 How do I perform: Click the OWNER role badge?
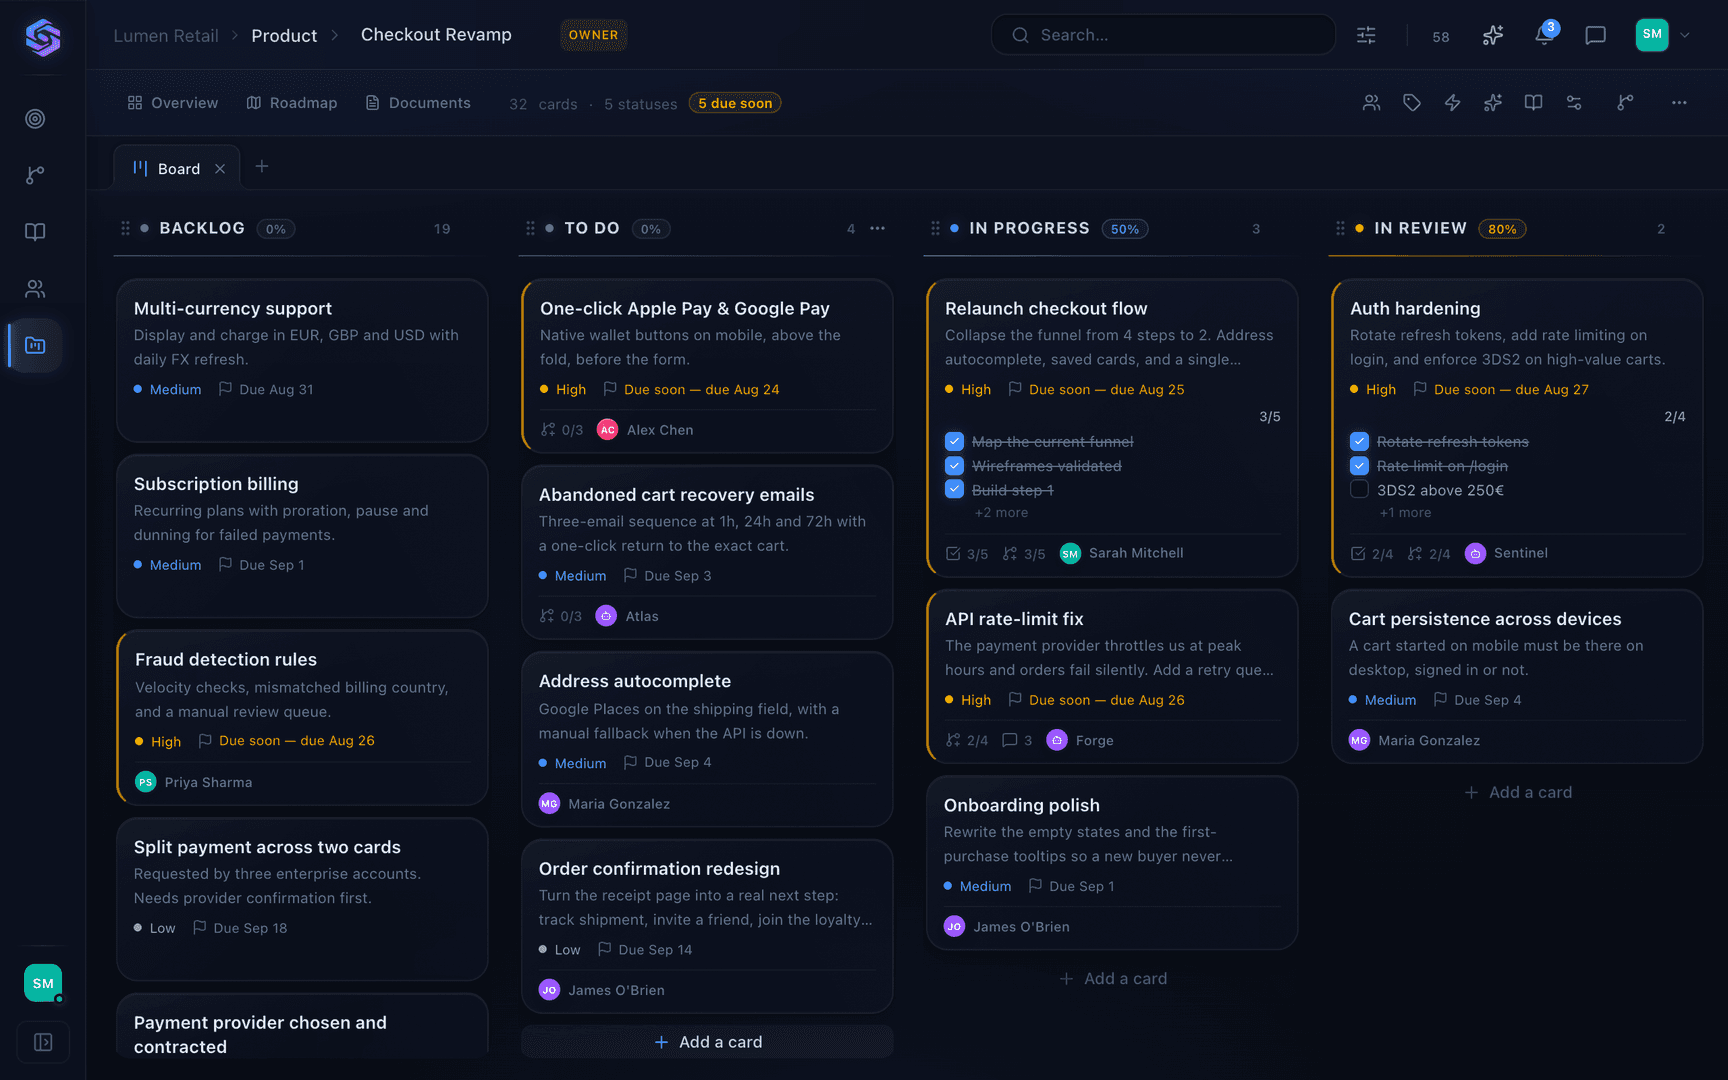[x=593, y=35]
